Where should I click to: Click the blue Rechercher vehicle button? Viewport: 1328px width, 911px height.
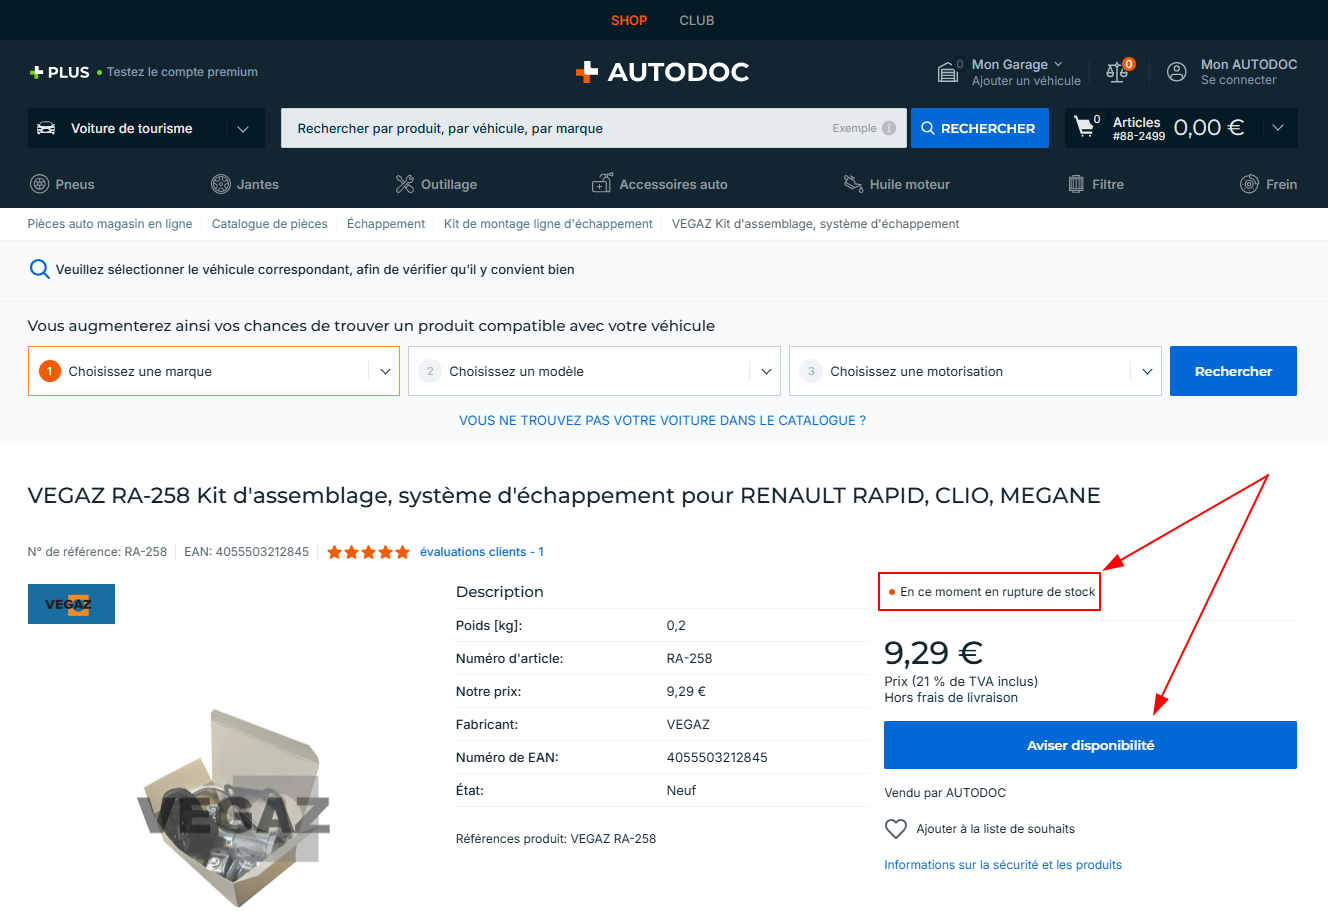1233,371
